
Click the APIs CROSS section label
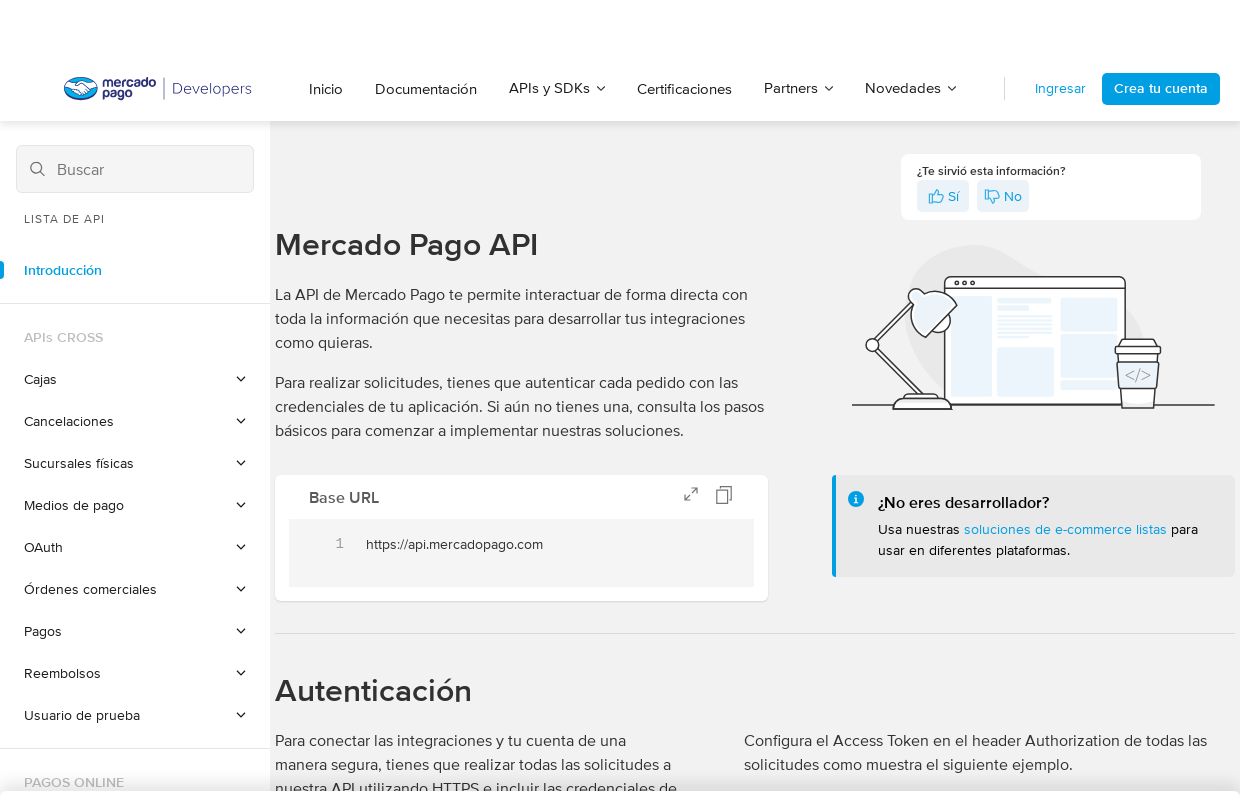pyautogui.click(x=64, y=338)
